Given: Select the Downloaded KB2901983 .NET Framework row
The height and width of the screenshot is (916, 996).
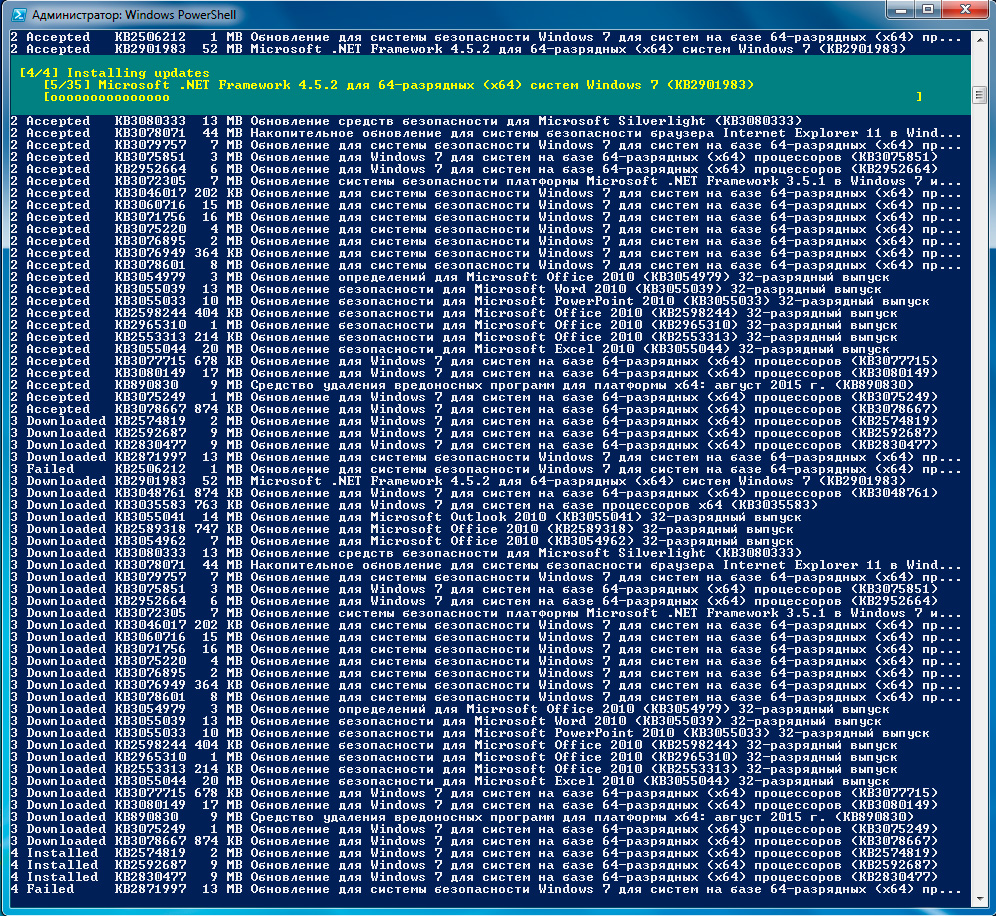Looking at the screenshot, I should [458, 481].
